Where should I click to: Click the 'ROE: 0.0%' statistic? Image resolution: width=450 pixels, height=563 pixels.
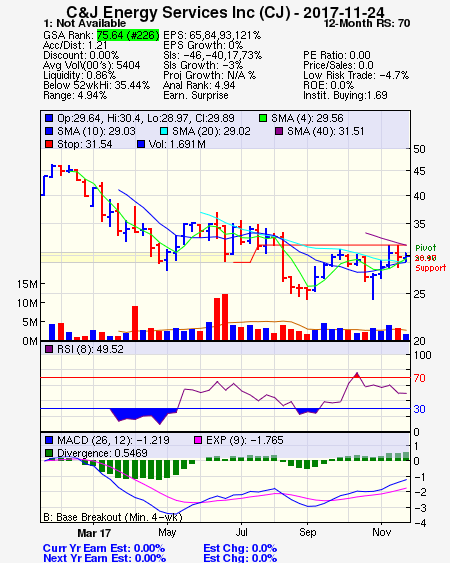click(x=329, y=85)
